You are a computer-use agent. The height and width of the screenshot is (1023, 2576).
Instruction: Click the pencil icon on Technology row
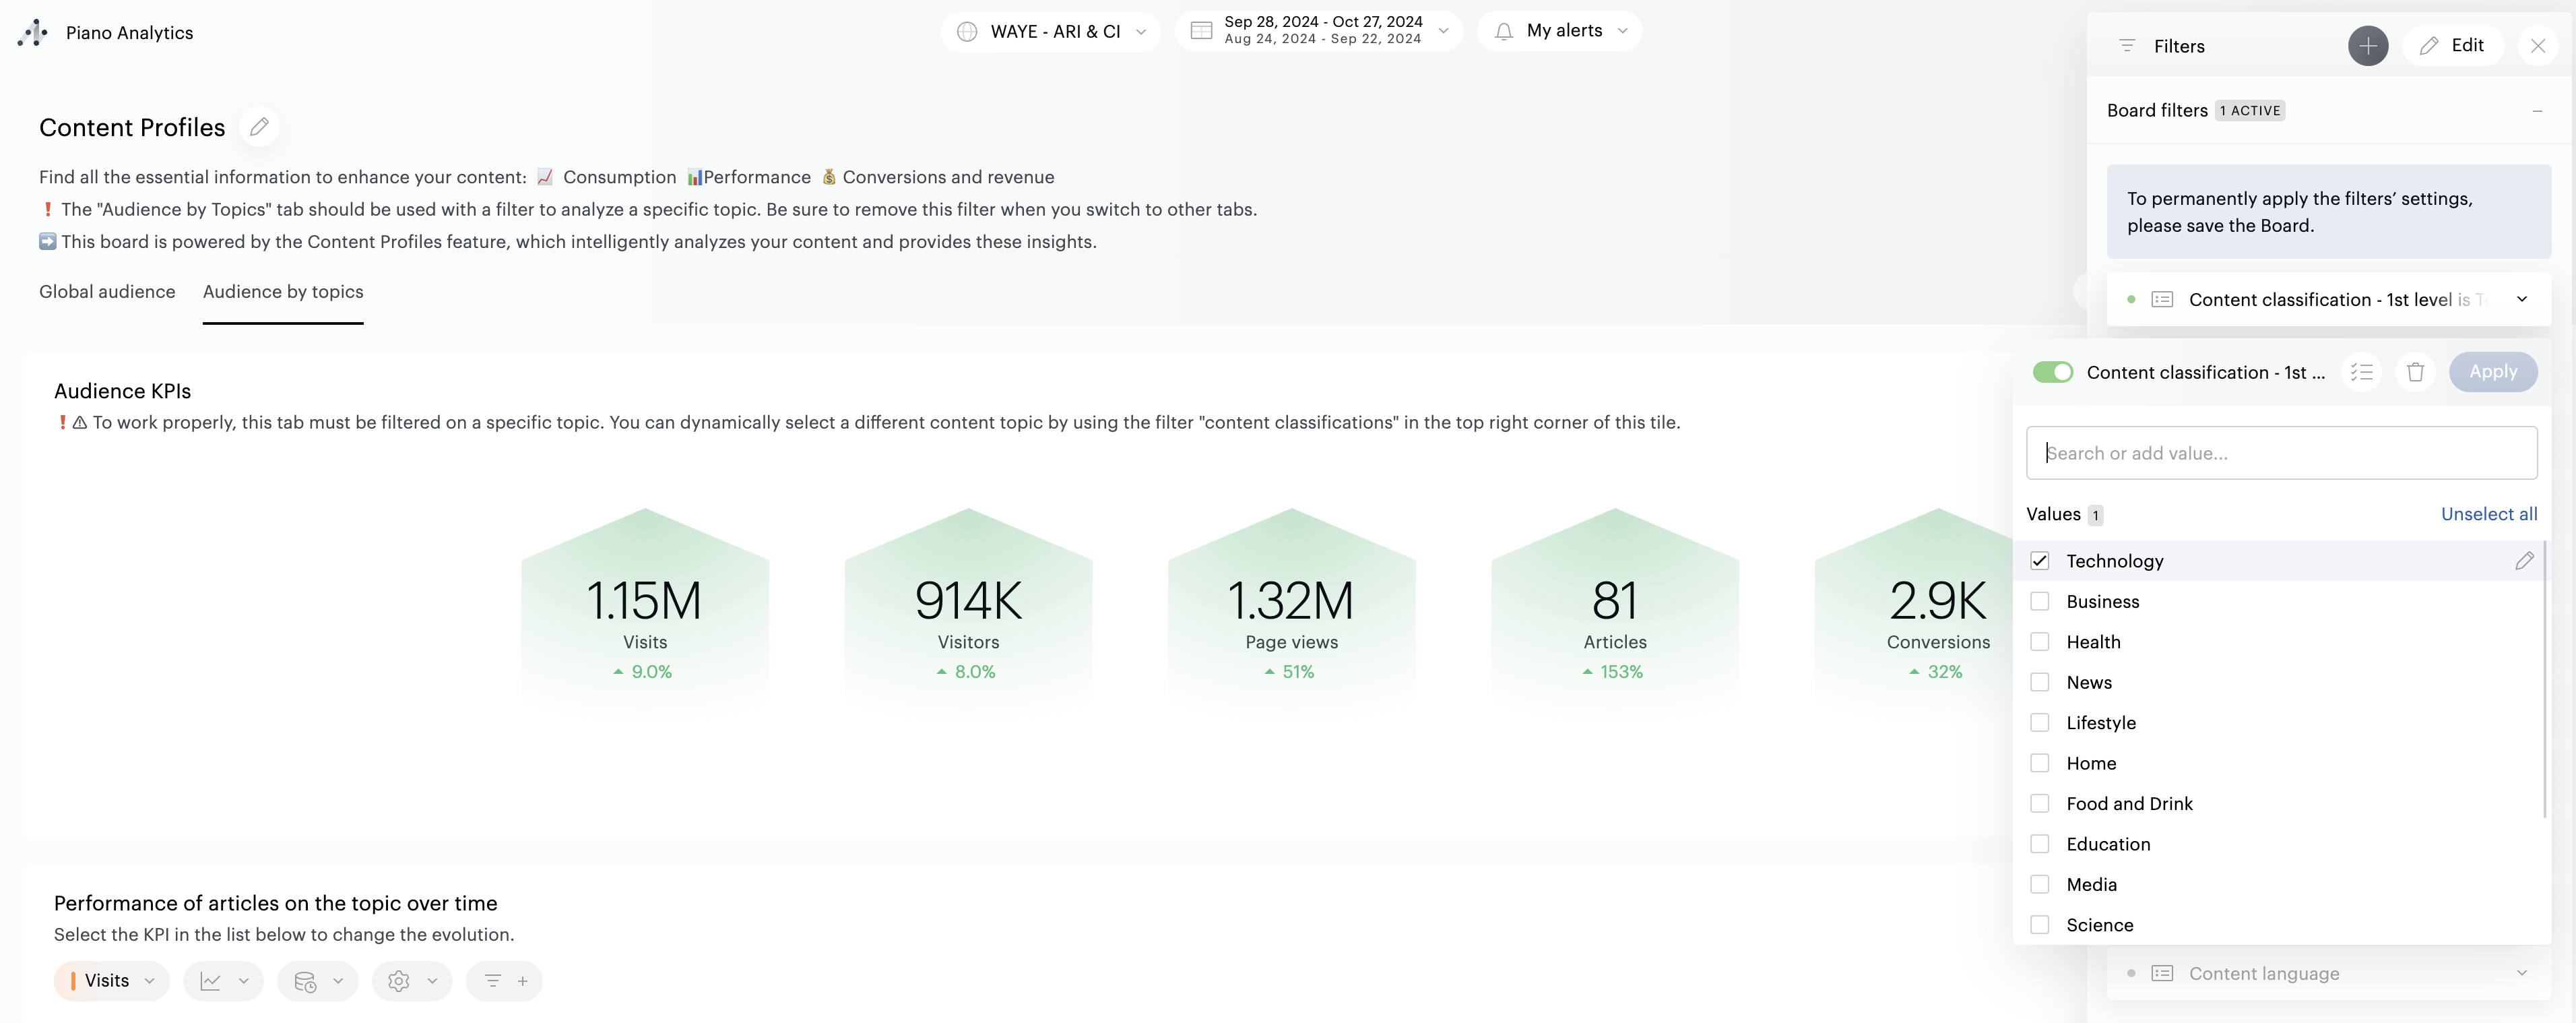click(2523, 561)
